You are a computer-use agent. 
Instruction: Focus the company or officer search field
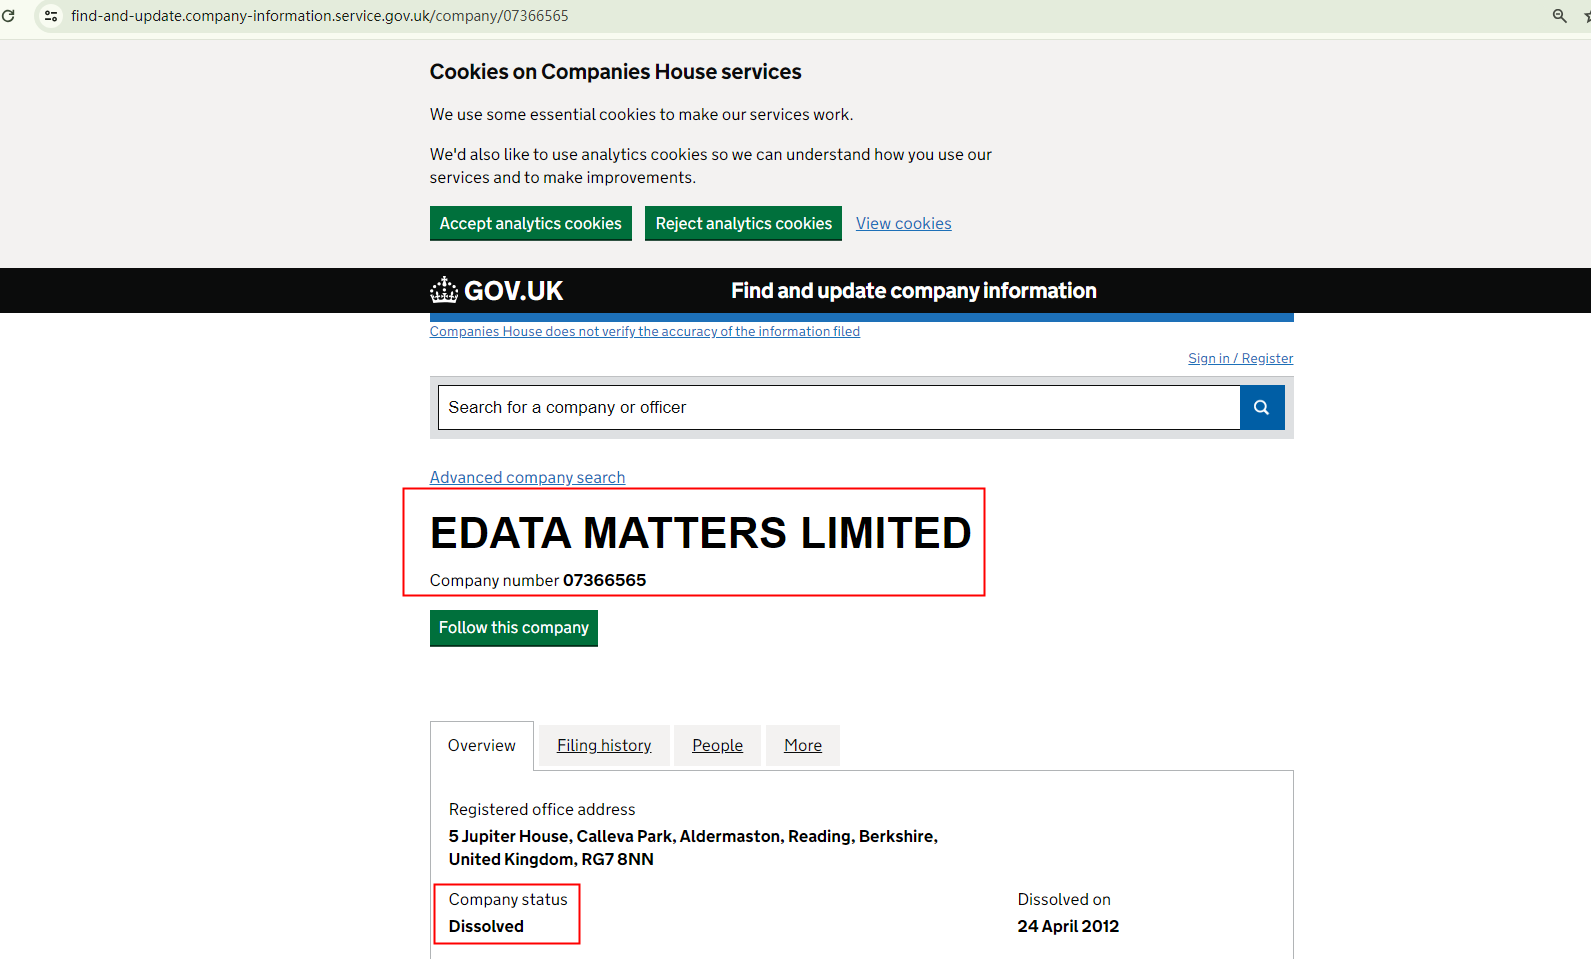tap(838, 408)
